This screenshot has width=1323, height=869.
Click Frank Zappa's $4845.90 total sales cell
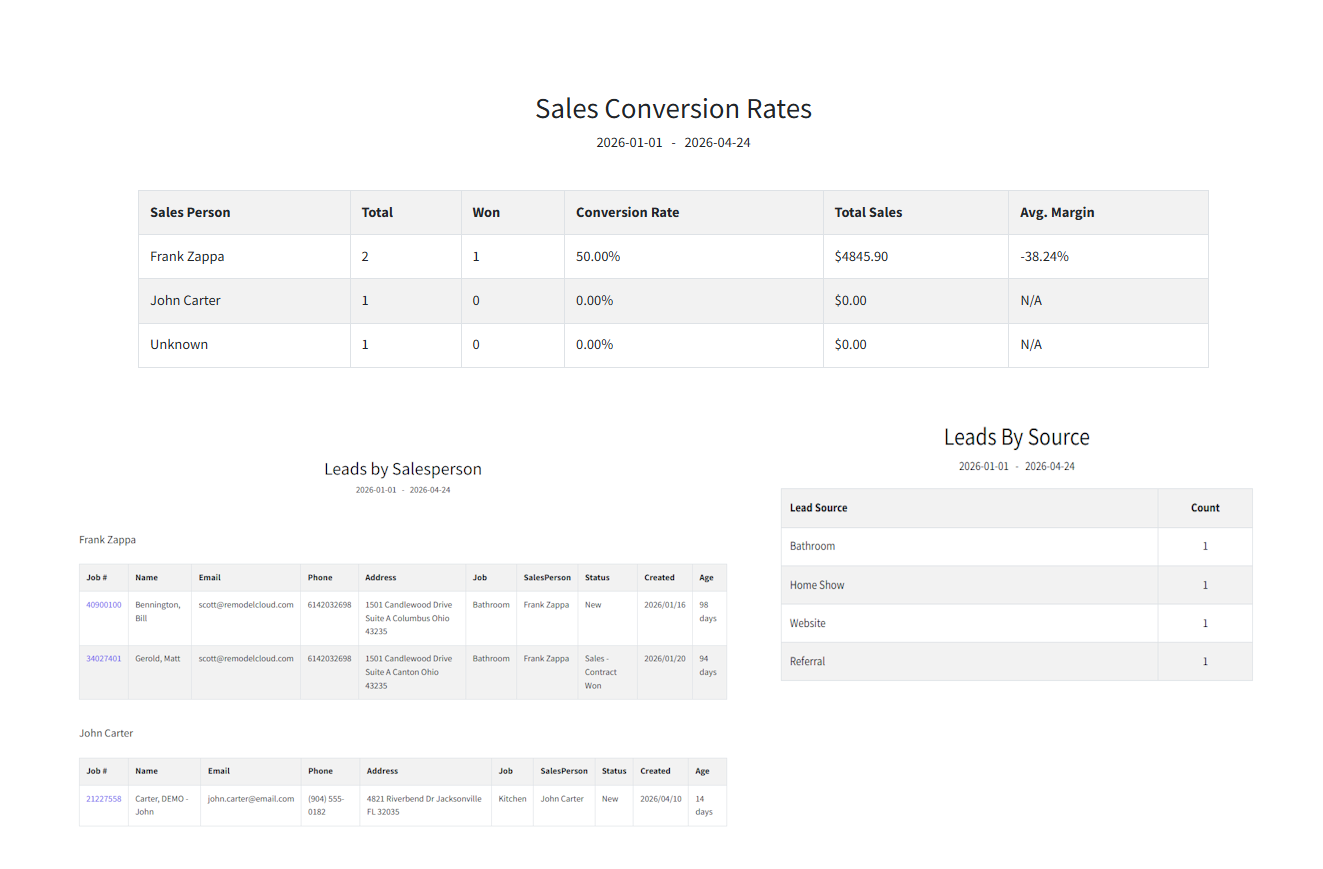tap(861, 257)
